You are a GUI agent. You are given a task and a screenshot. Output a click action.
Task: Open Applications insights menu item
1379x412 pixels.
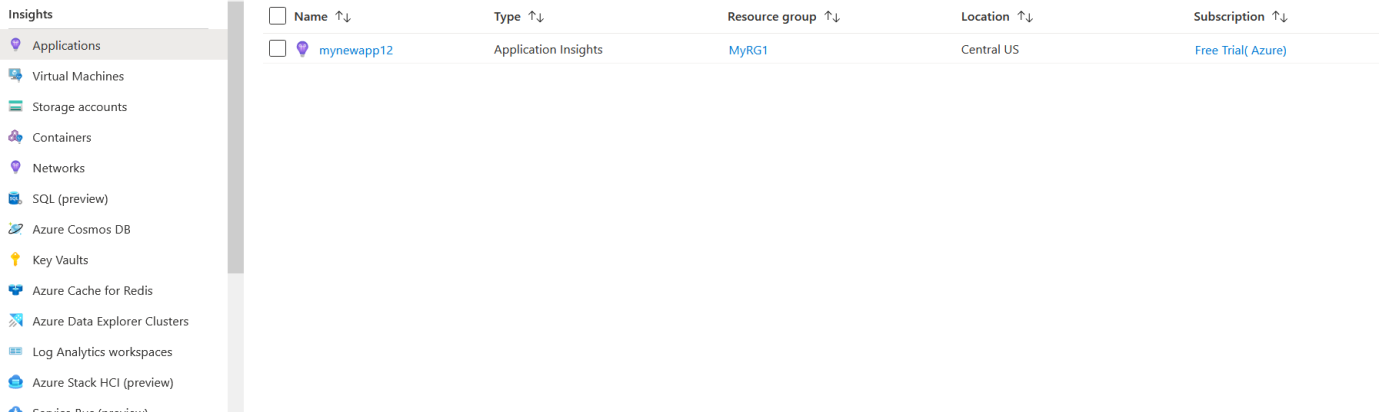click(x=114, y=45)
